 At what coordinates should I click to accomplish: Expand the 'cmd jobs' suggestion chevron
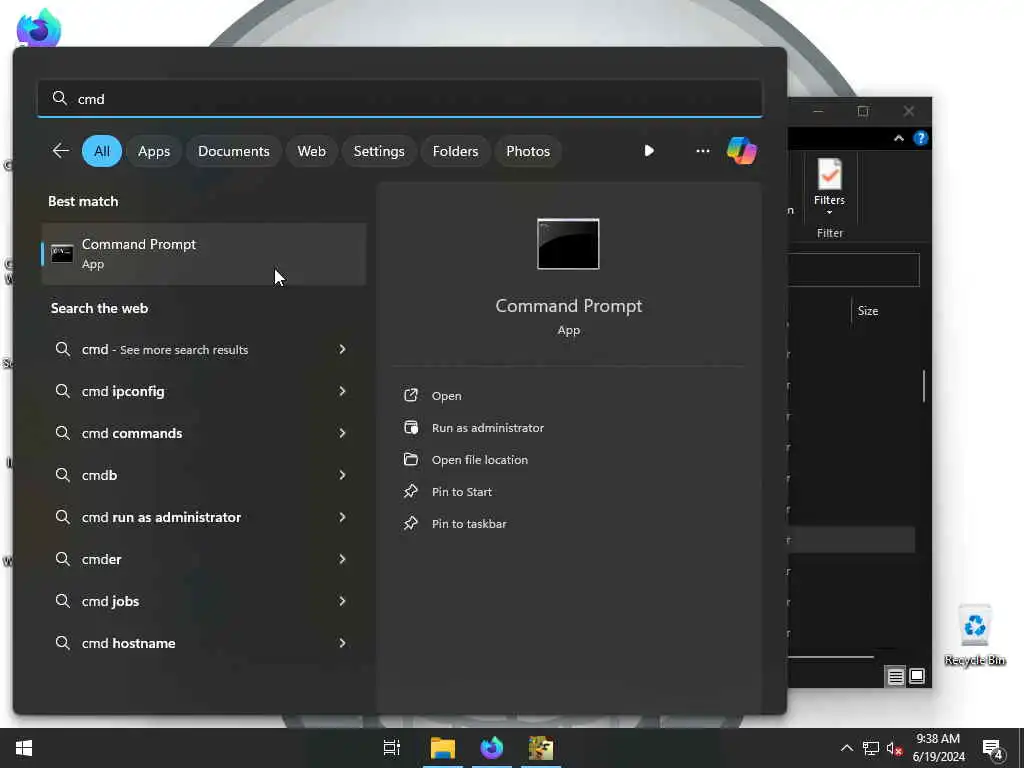[342, 601]
